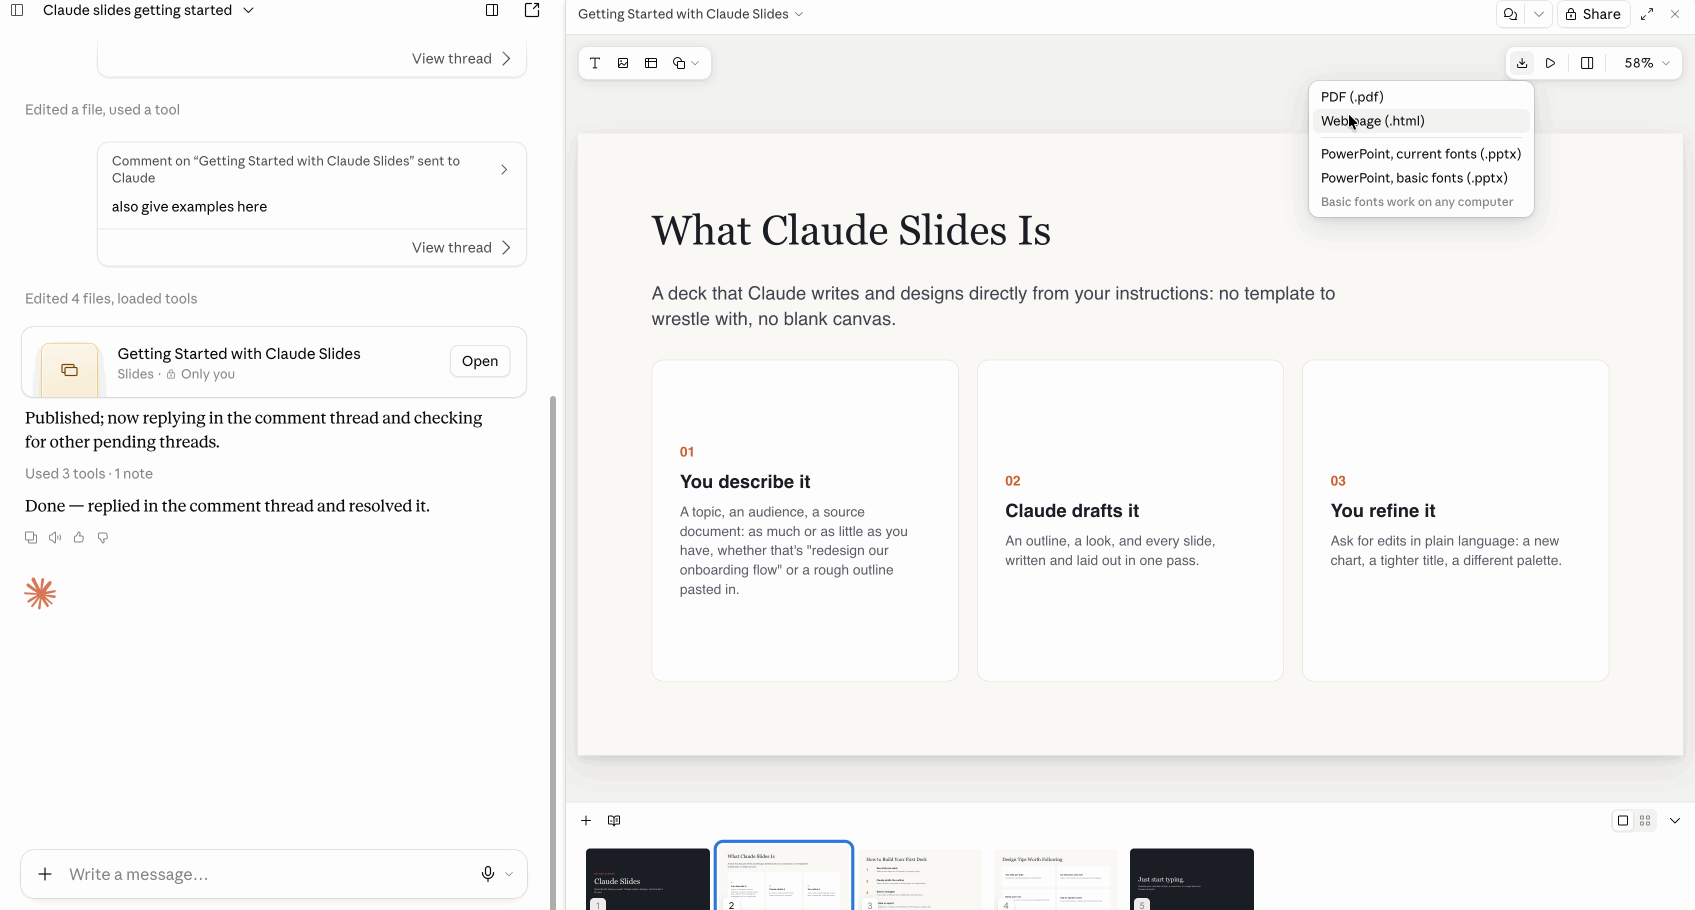Click the Claude starburst logo
This screenshot has height=910, width=1695.
click(40, 594)
